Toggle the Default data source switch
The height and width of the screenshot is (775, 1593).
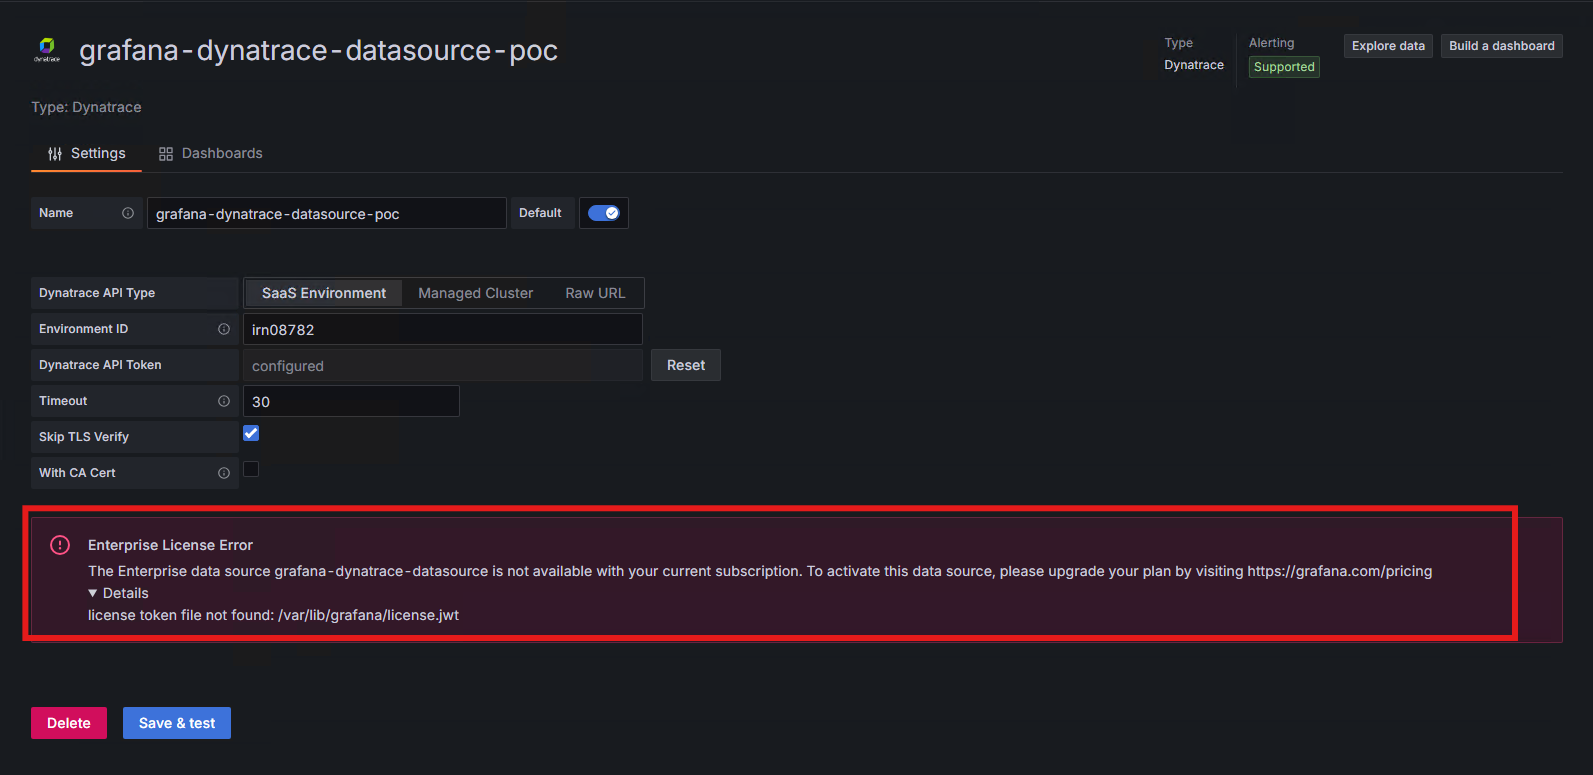tap(604, 213)
